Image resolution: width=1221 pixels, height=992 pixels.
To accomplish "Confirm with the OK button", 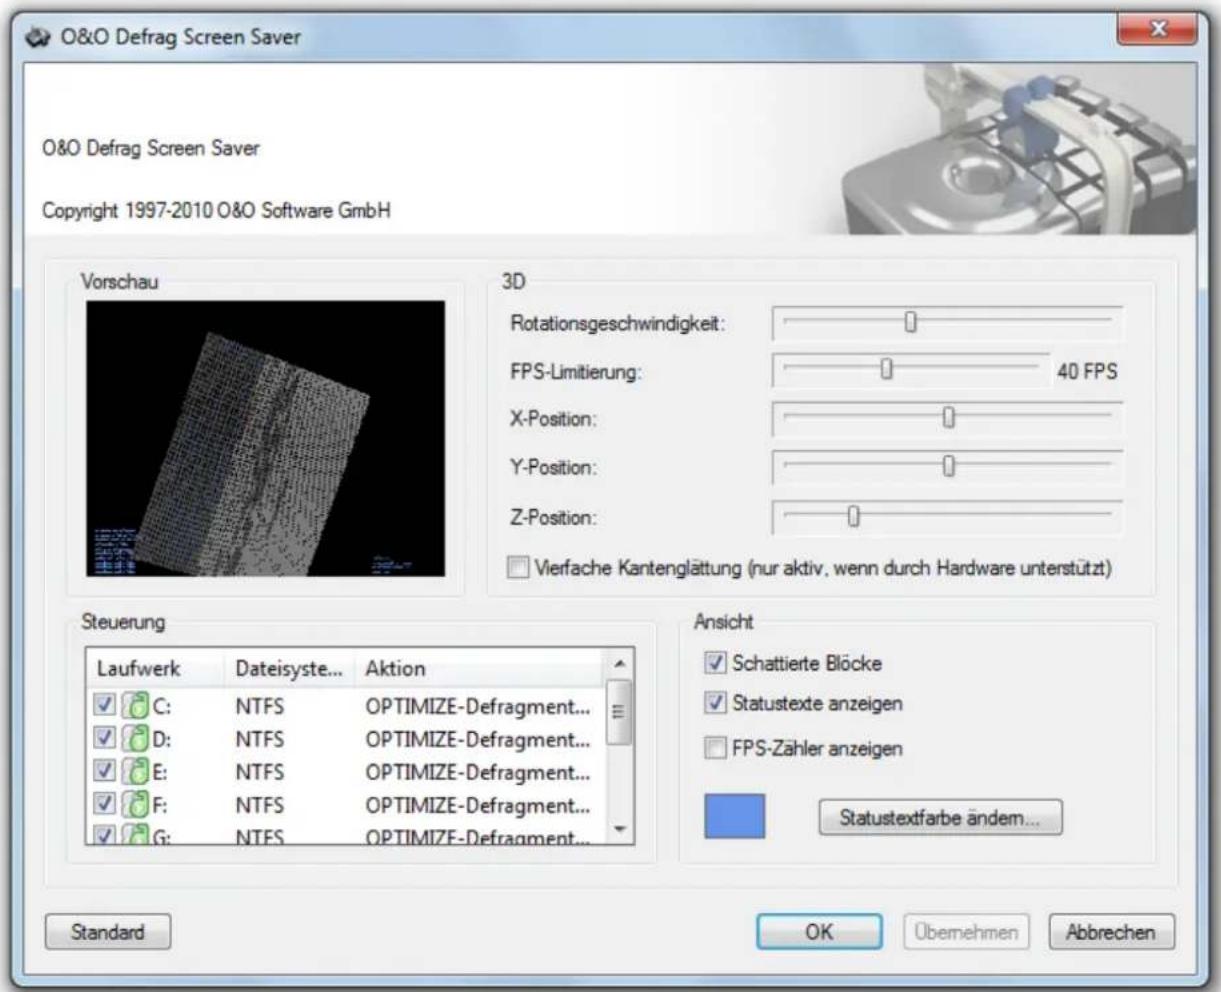I will [x=819, y=932].
